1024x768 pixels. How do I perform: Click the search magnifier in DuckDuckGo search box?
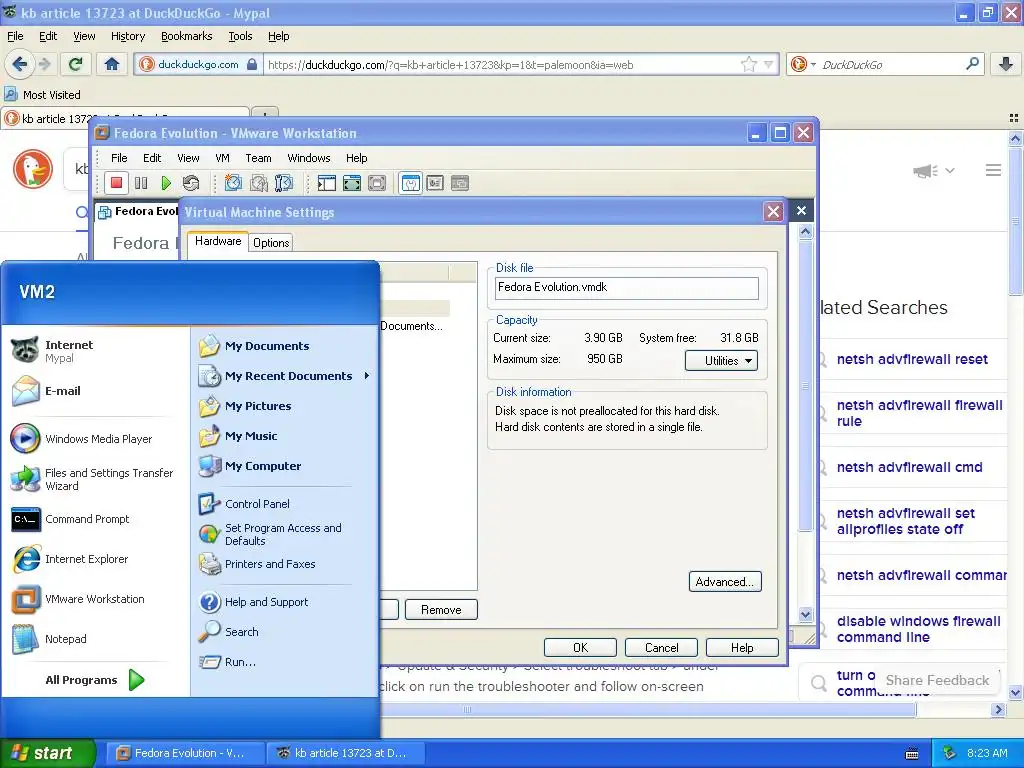(972, 64)
